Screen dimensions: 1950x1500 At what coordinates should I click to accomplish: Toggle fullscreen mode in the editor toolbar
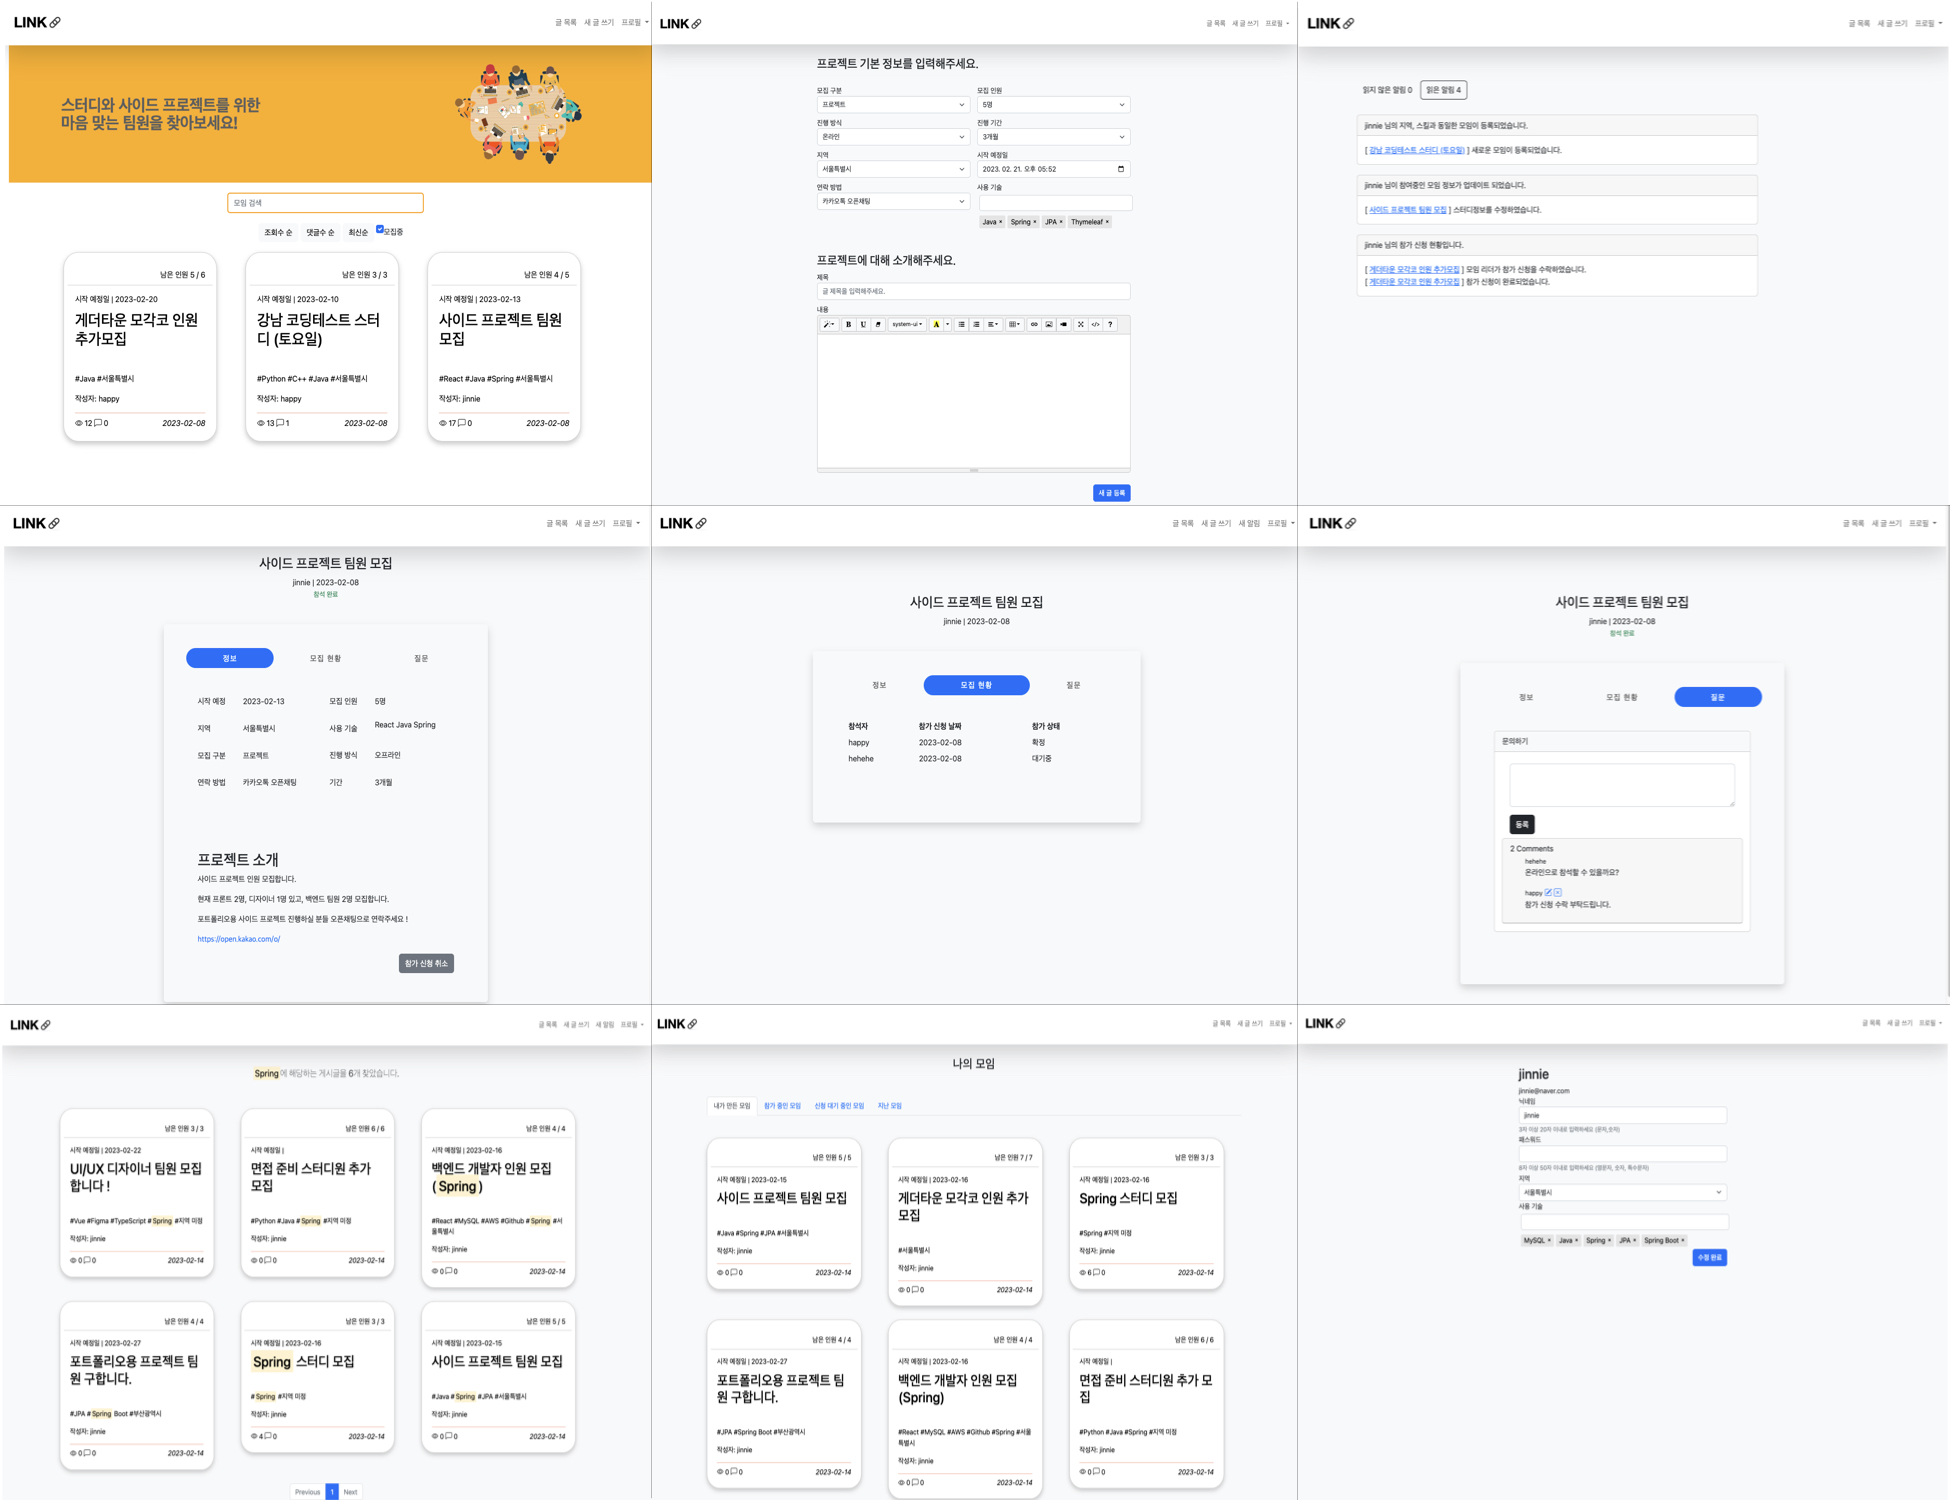(1080, 324)
